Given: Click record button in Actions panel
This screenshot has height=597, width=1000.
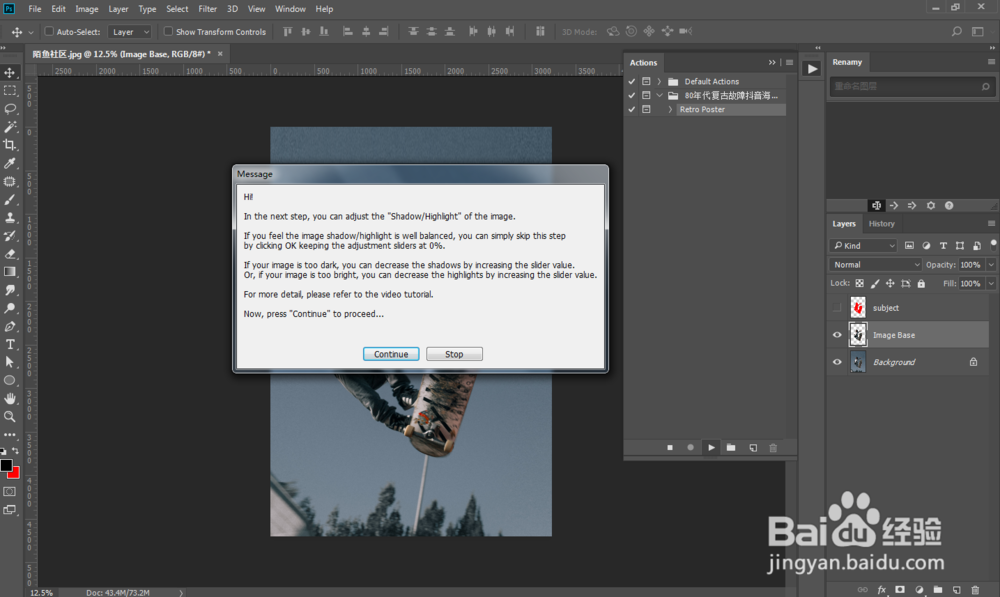Looking at the screenshot, I should point(690,448).
